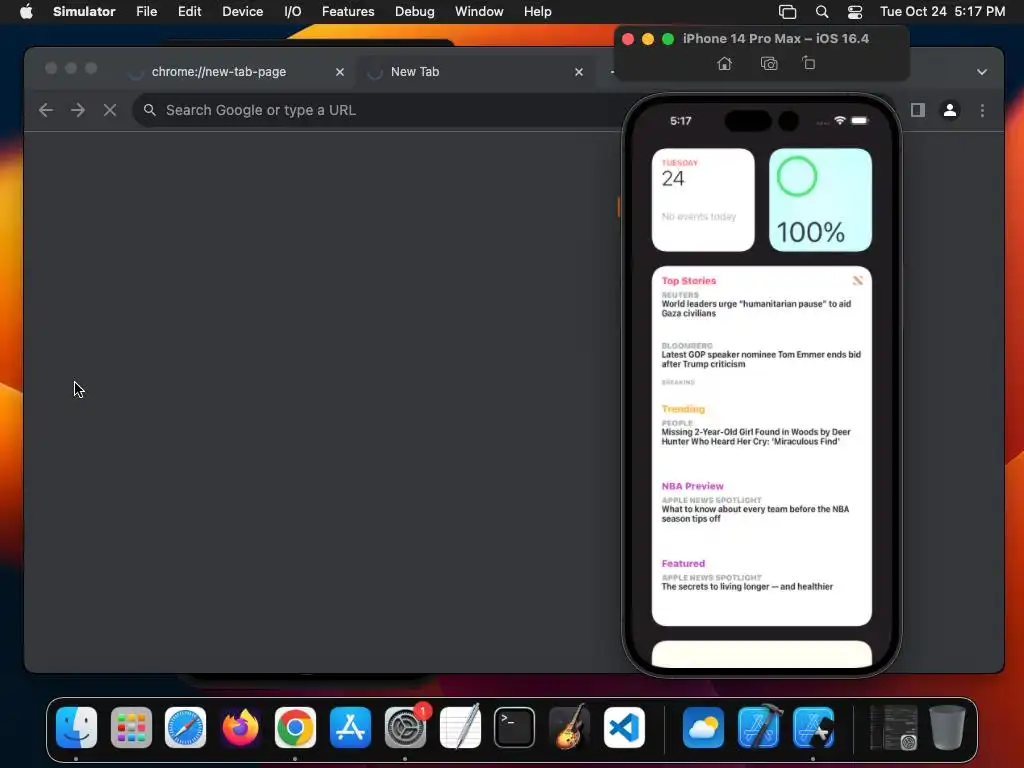Open the Reuters humanitarian pause story
This screenshot has width=1024, height=768.
[756, 304]
